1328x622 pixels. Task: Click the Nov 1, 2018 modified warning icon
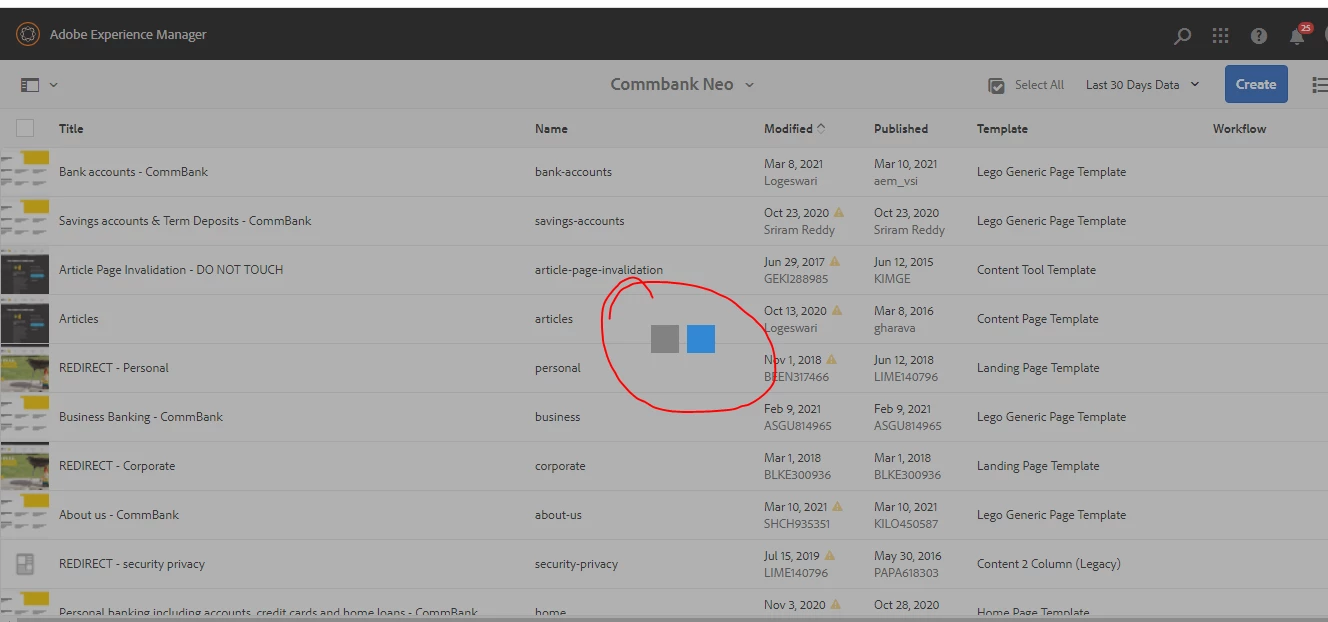[831, 359]
